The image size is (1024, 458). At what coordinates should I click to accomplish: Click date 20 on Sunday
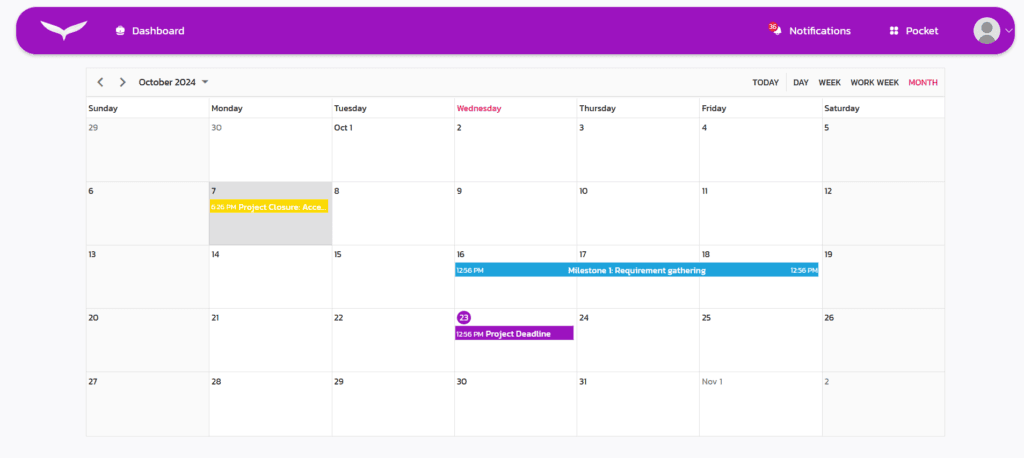tap(93, 318)
